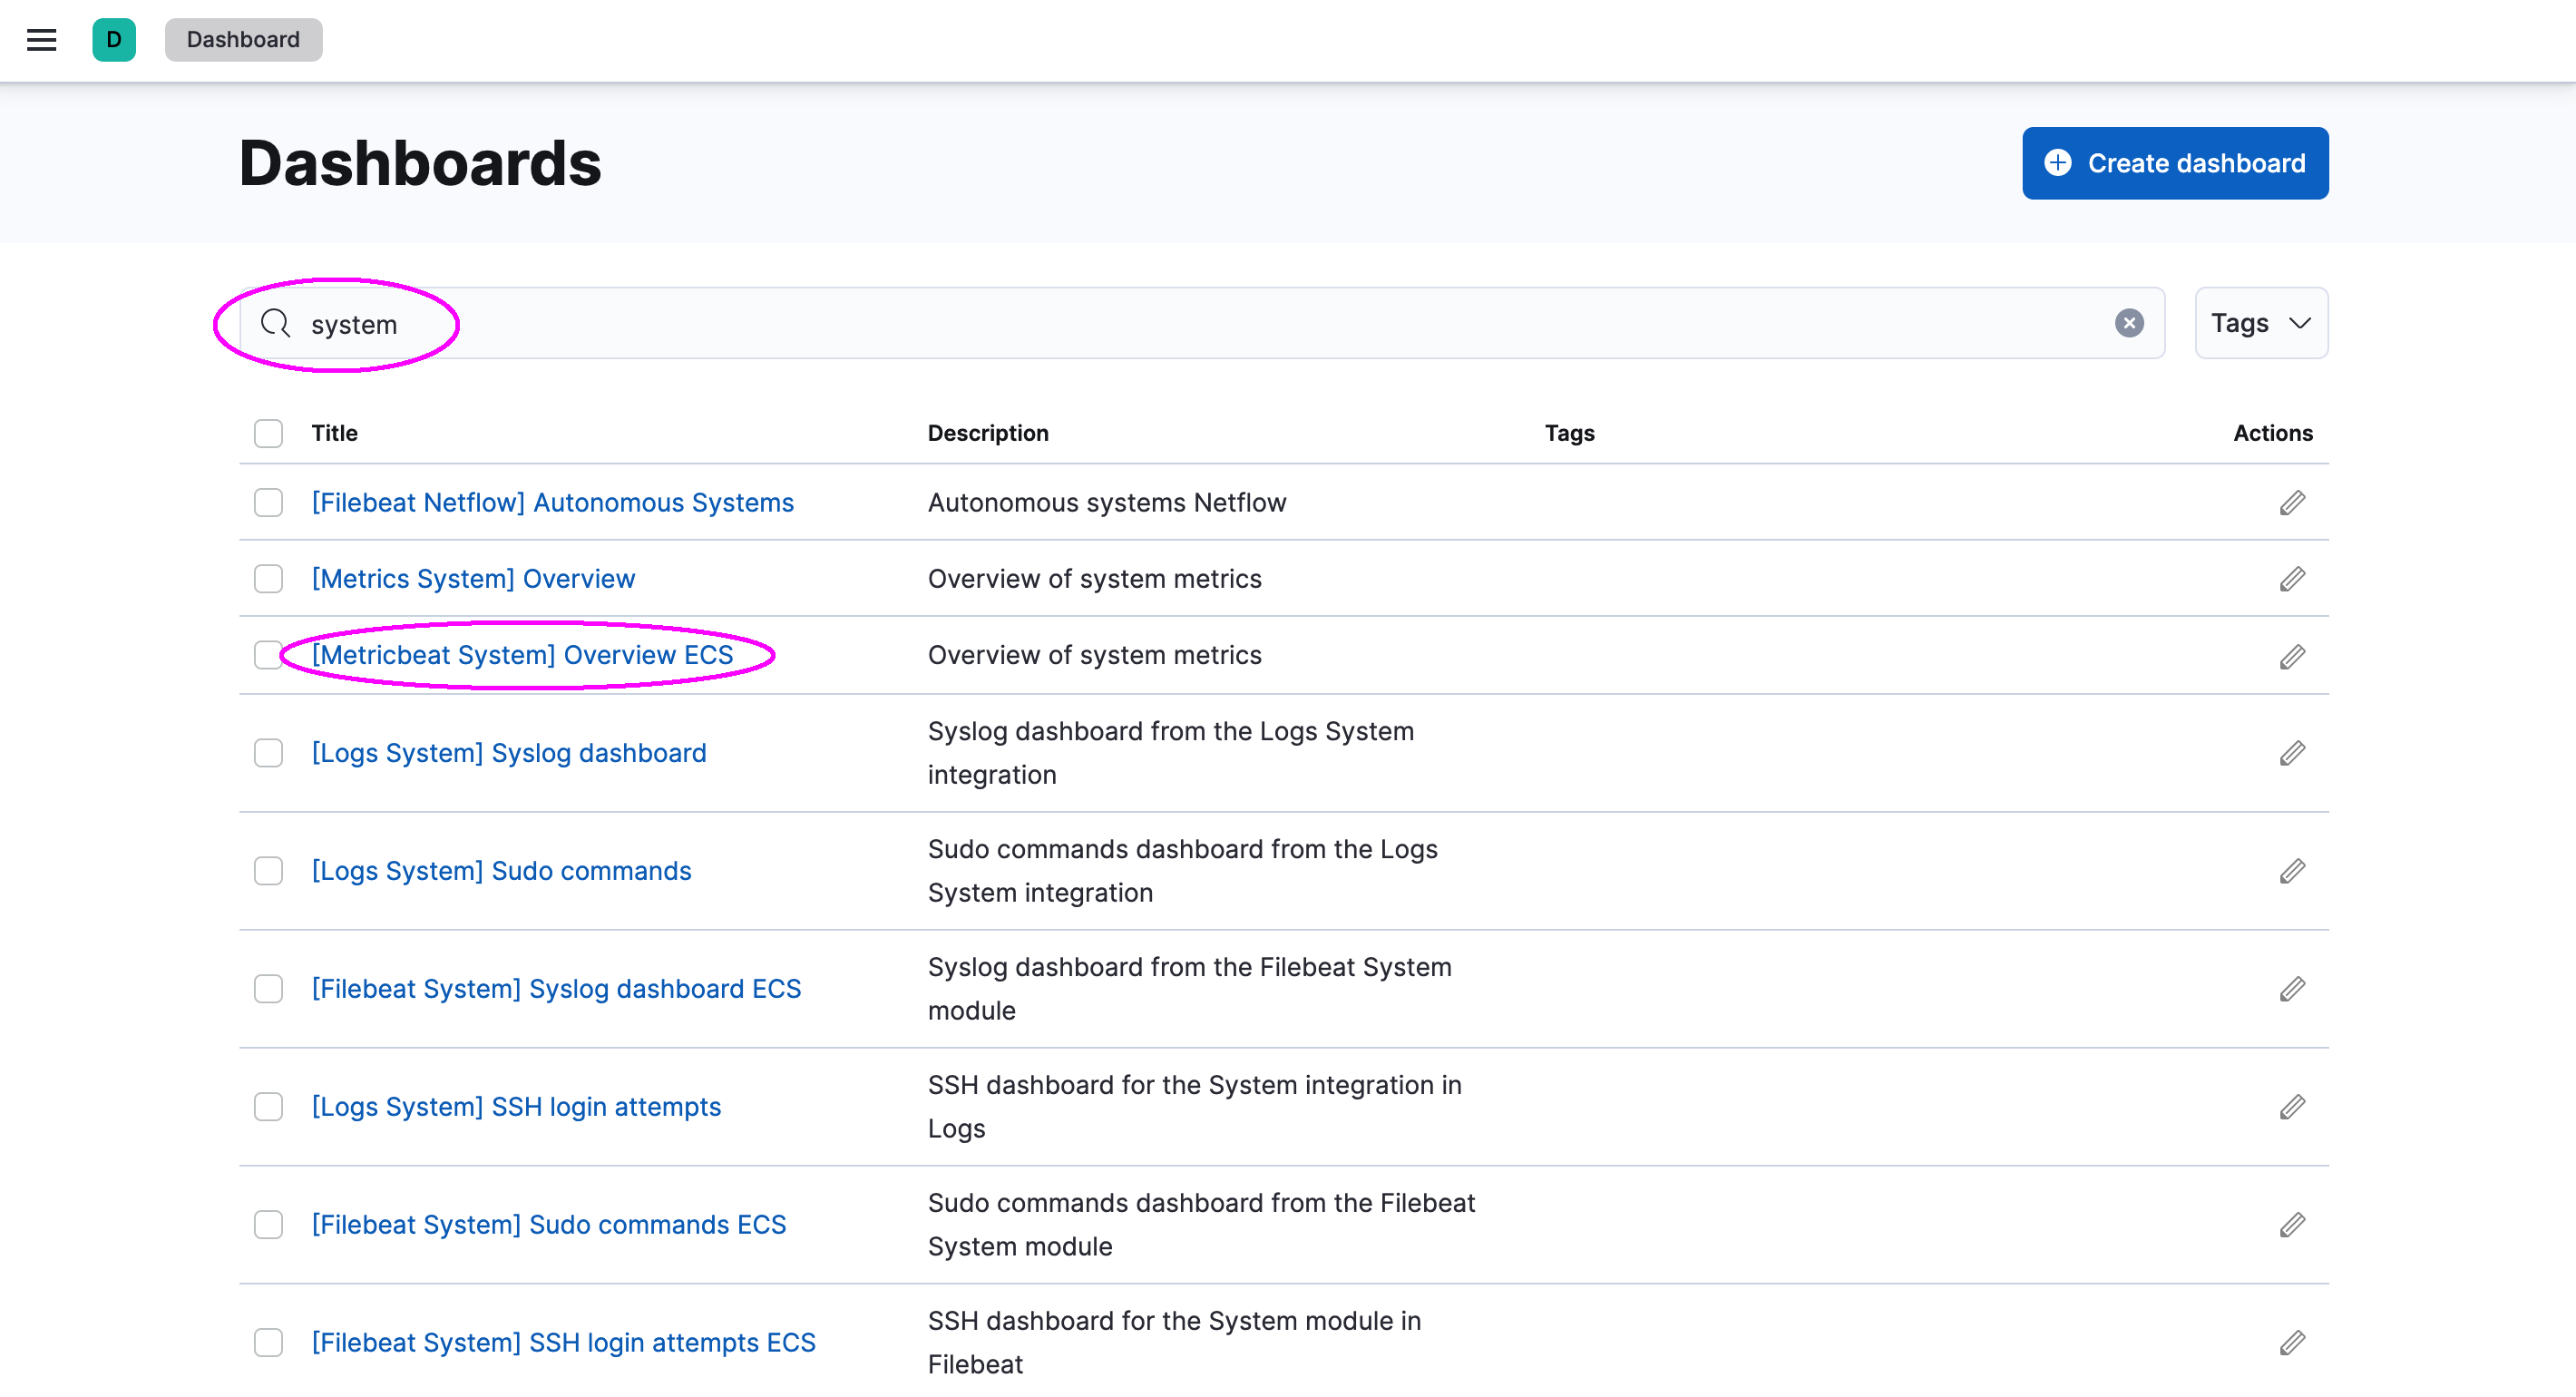Tick the Filebeat System Syslog dashboard ECS checkbox
The image size is (2576, 1397).
tap(268, 989)
